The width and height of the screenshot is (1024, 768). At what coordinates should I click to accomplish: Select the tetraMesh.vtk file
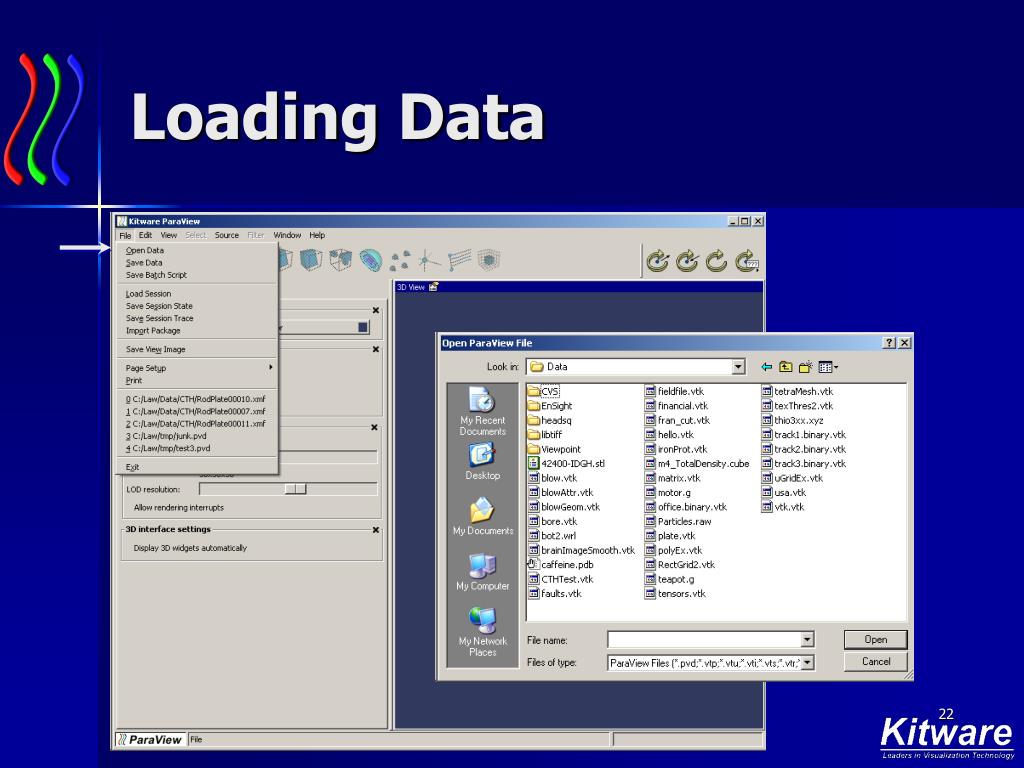(797, 391)
